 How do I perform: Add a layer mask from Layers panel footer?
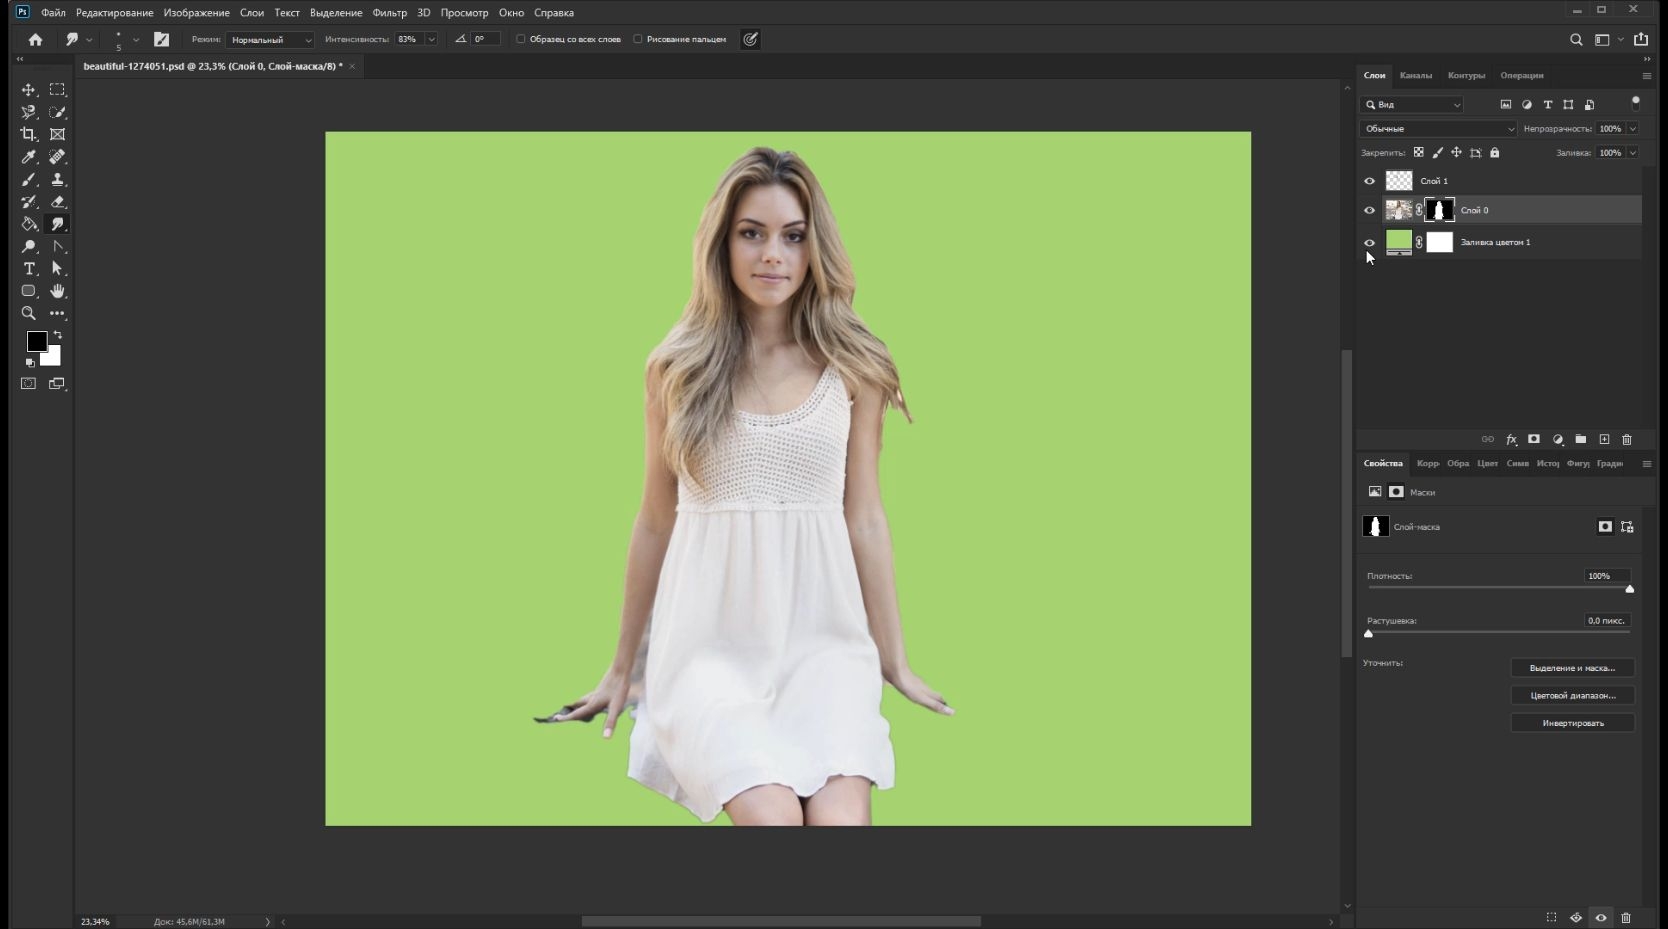tap(1534, 440)
